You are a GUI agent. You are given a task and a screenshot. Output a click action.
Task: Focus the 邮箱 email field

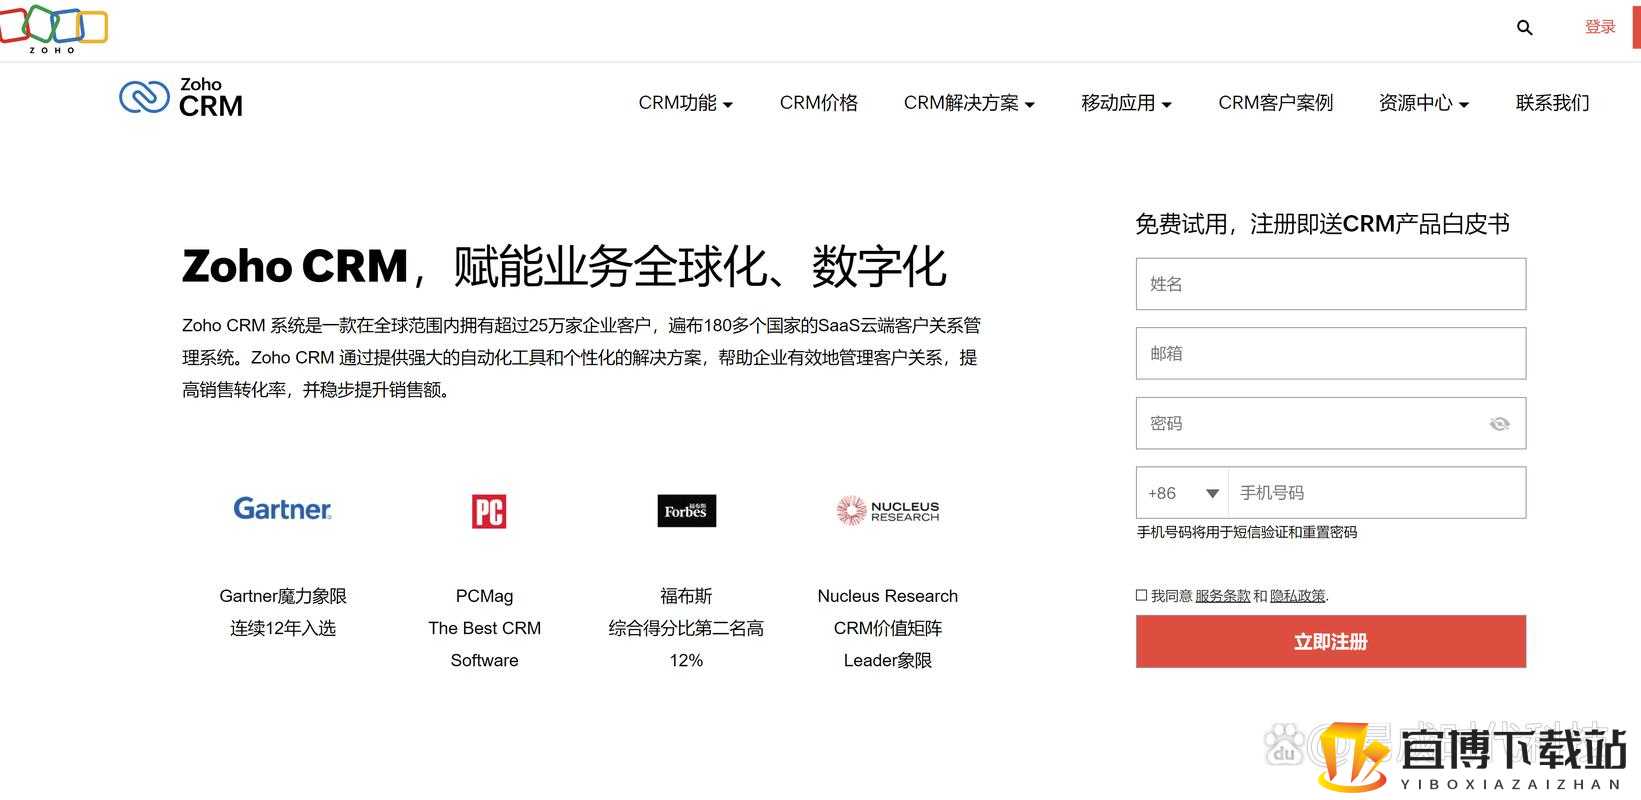coord(1331,353)
